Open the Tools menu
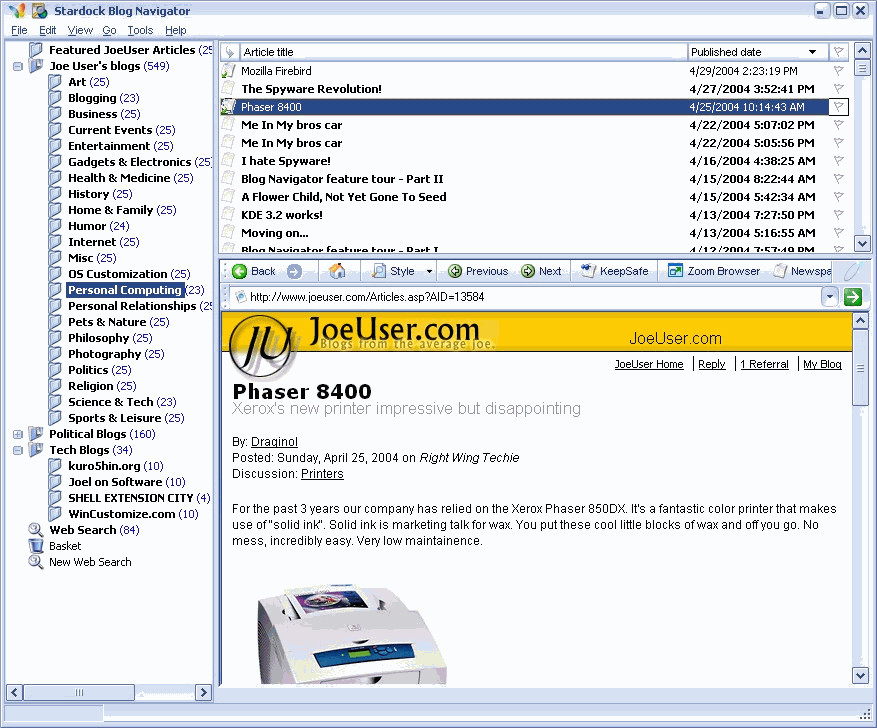 click(x=140, y=30)
